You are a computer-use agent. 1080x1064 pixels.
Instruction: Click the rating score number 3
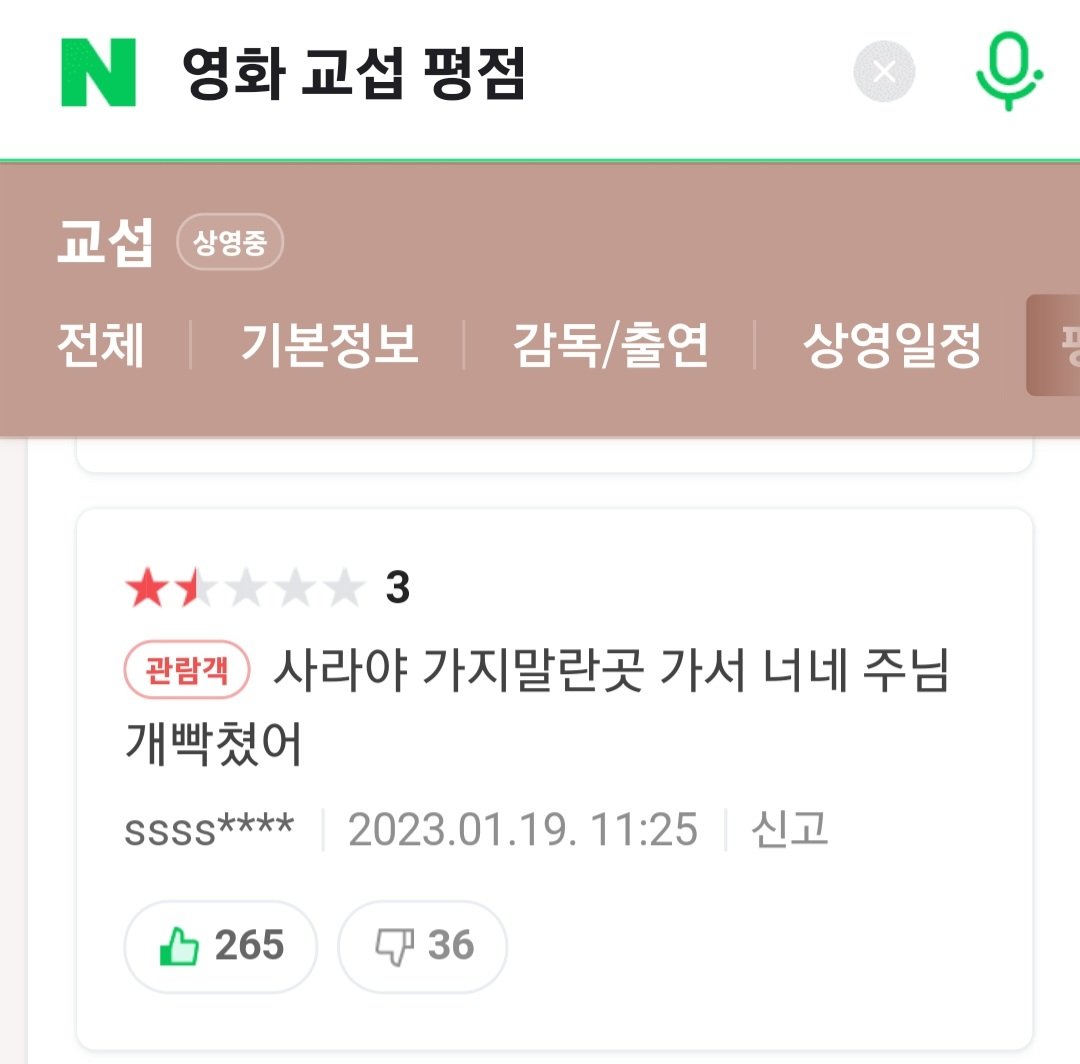click(397, 589)
